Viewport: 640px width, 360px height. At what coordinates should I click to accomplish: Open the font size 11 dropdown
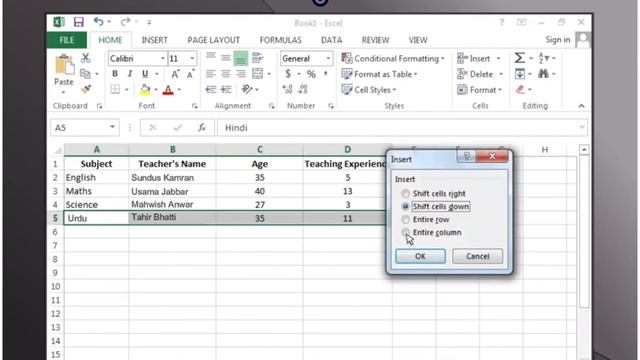coord(192,58)
